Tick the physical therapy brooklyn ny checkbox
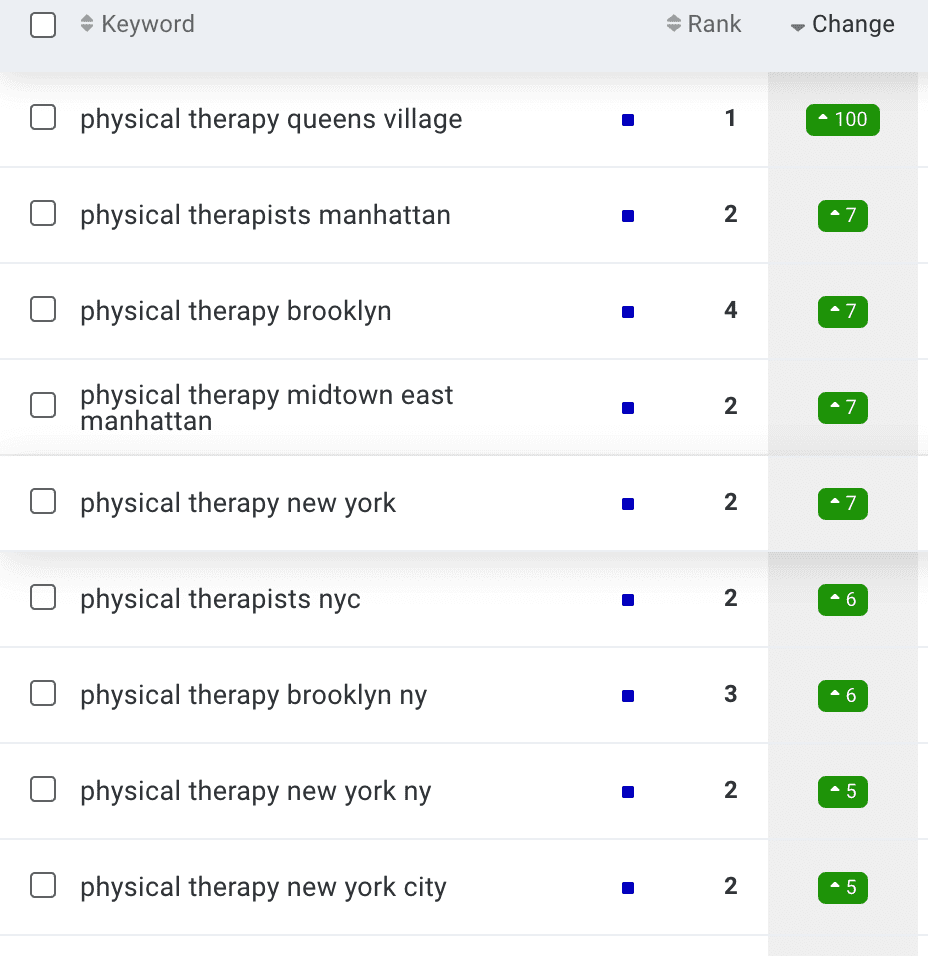Screen dimensions: 928x956 tap(43, 693)
